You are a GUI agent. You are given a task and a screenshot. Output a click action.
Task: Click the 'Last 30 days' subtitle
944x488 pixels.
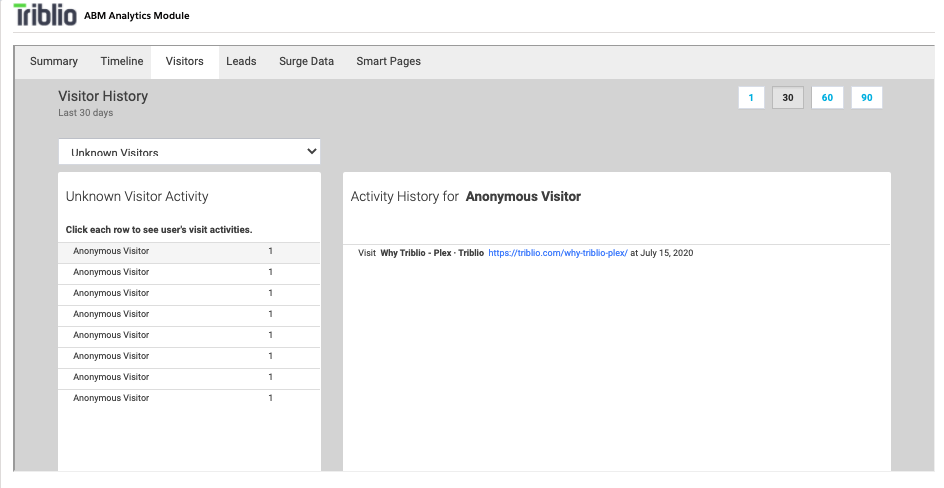coord(85,113)
